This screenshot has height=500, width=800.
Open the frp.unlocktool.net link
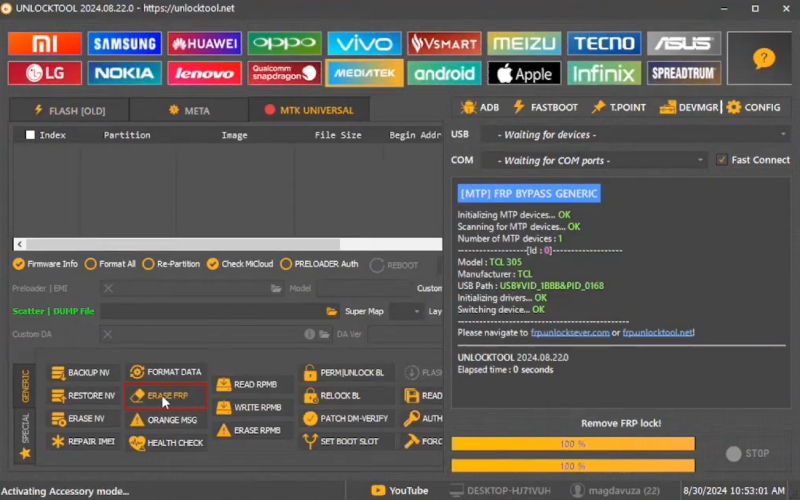657,333
